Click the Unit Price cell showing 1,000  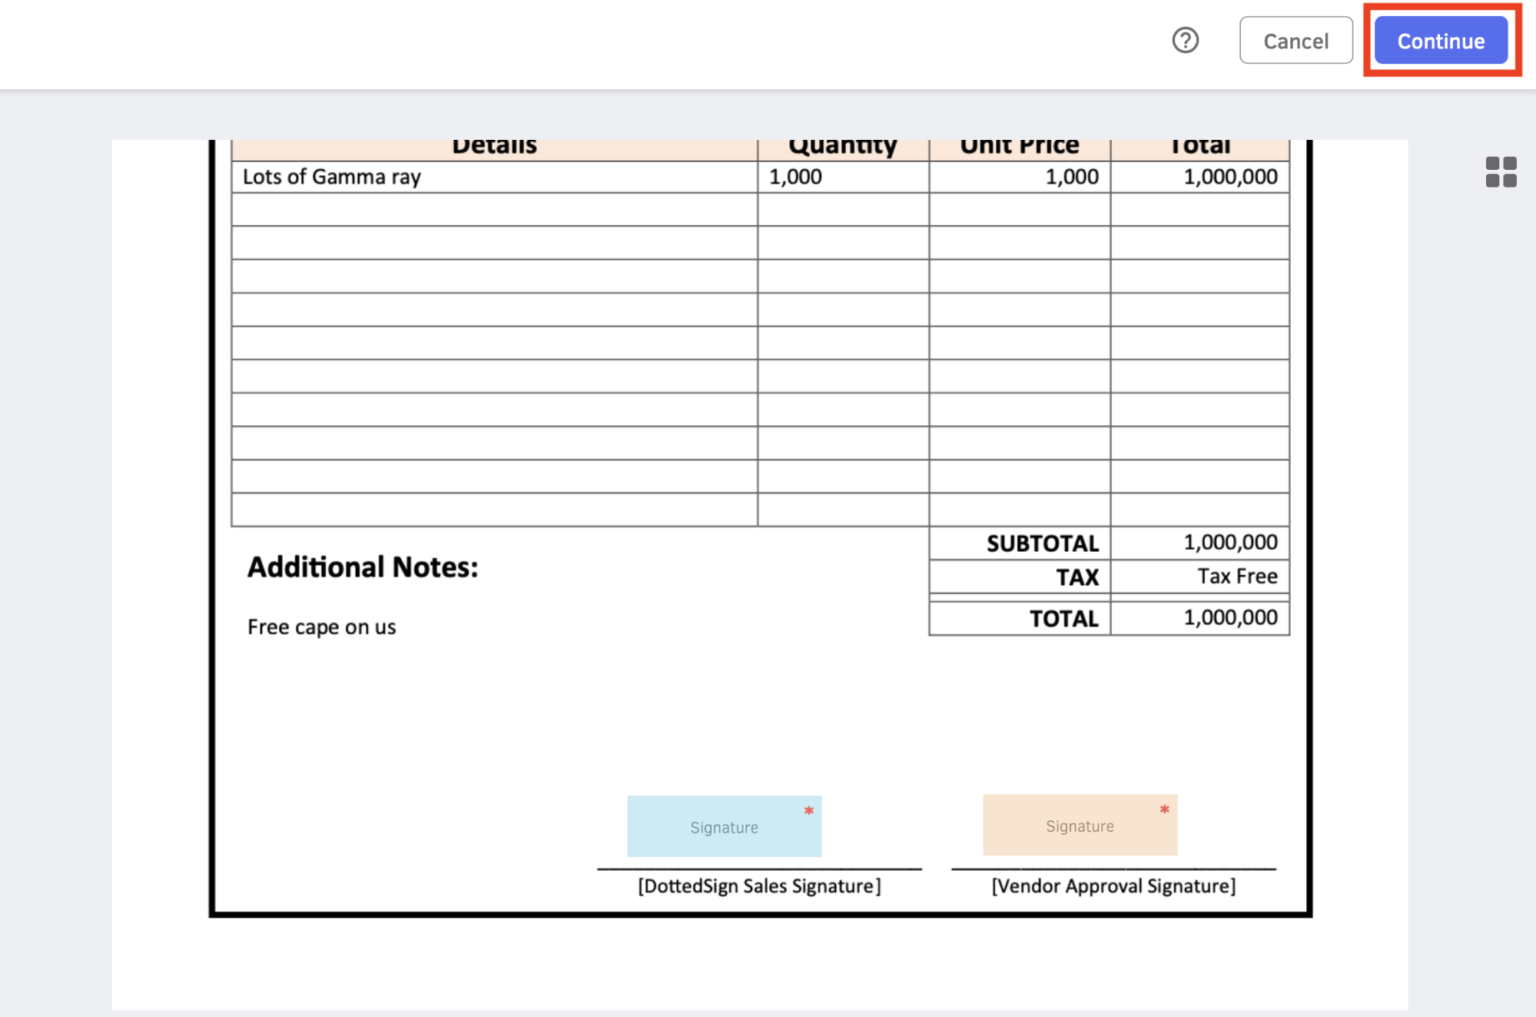pyautogui.click(x=1071, y=177)
